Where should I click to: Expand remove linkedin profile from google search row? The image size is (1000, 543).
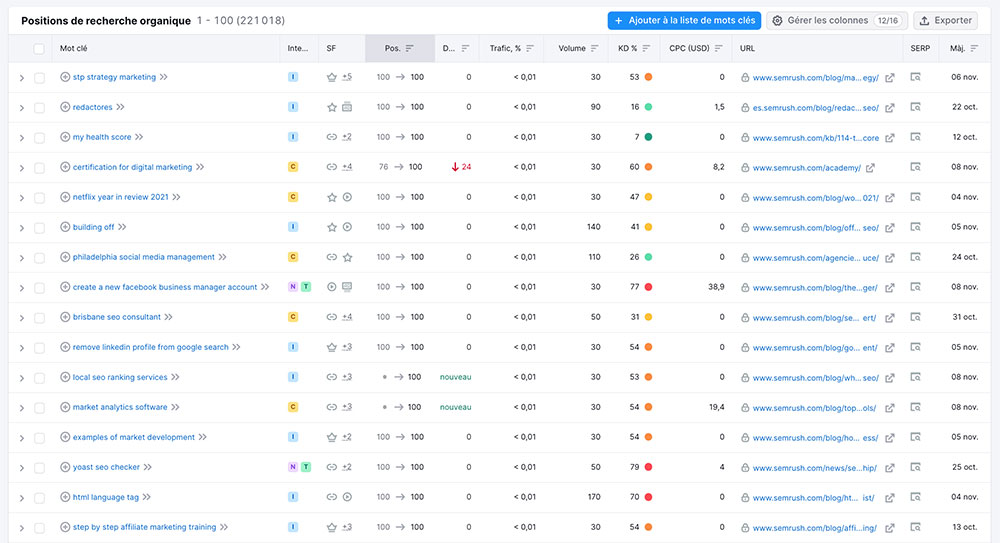coord(22,348)
